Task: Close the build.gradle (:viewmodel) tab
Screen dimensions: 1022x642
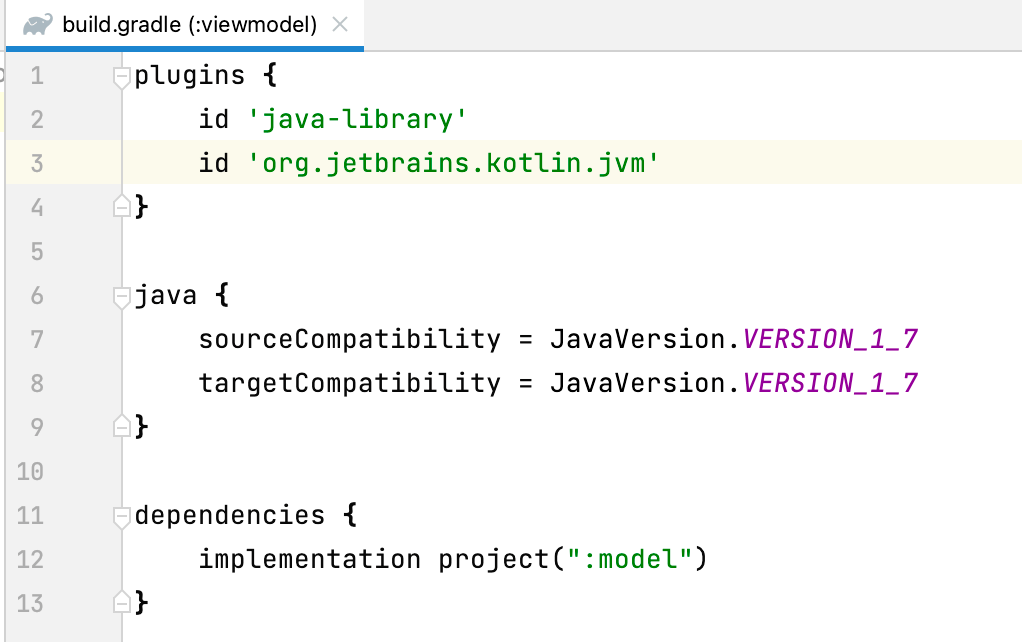Action: point(340,25)
